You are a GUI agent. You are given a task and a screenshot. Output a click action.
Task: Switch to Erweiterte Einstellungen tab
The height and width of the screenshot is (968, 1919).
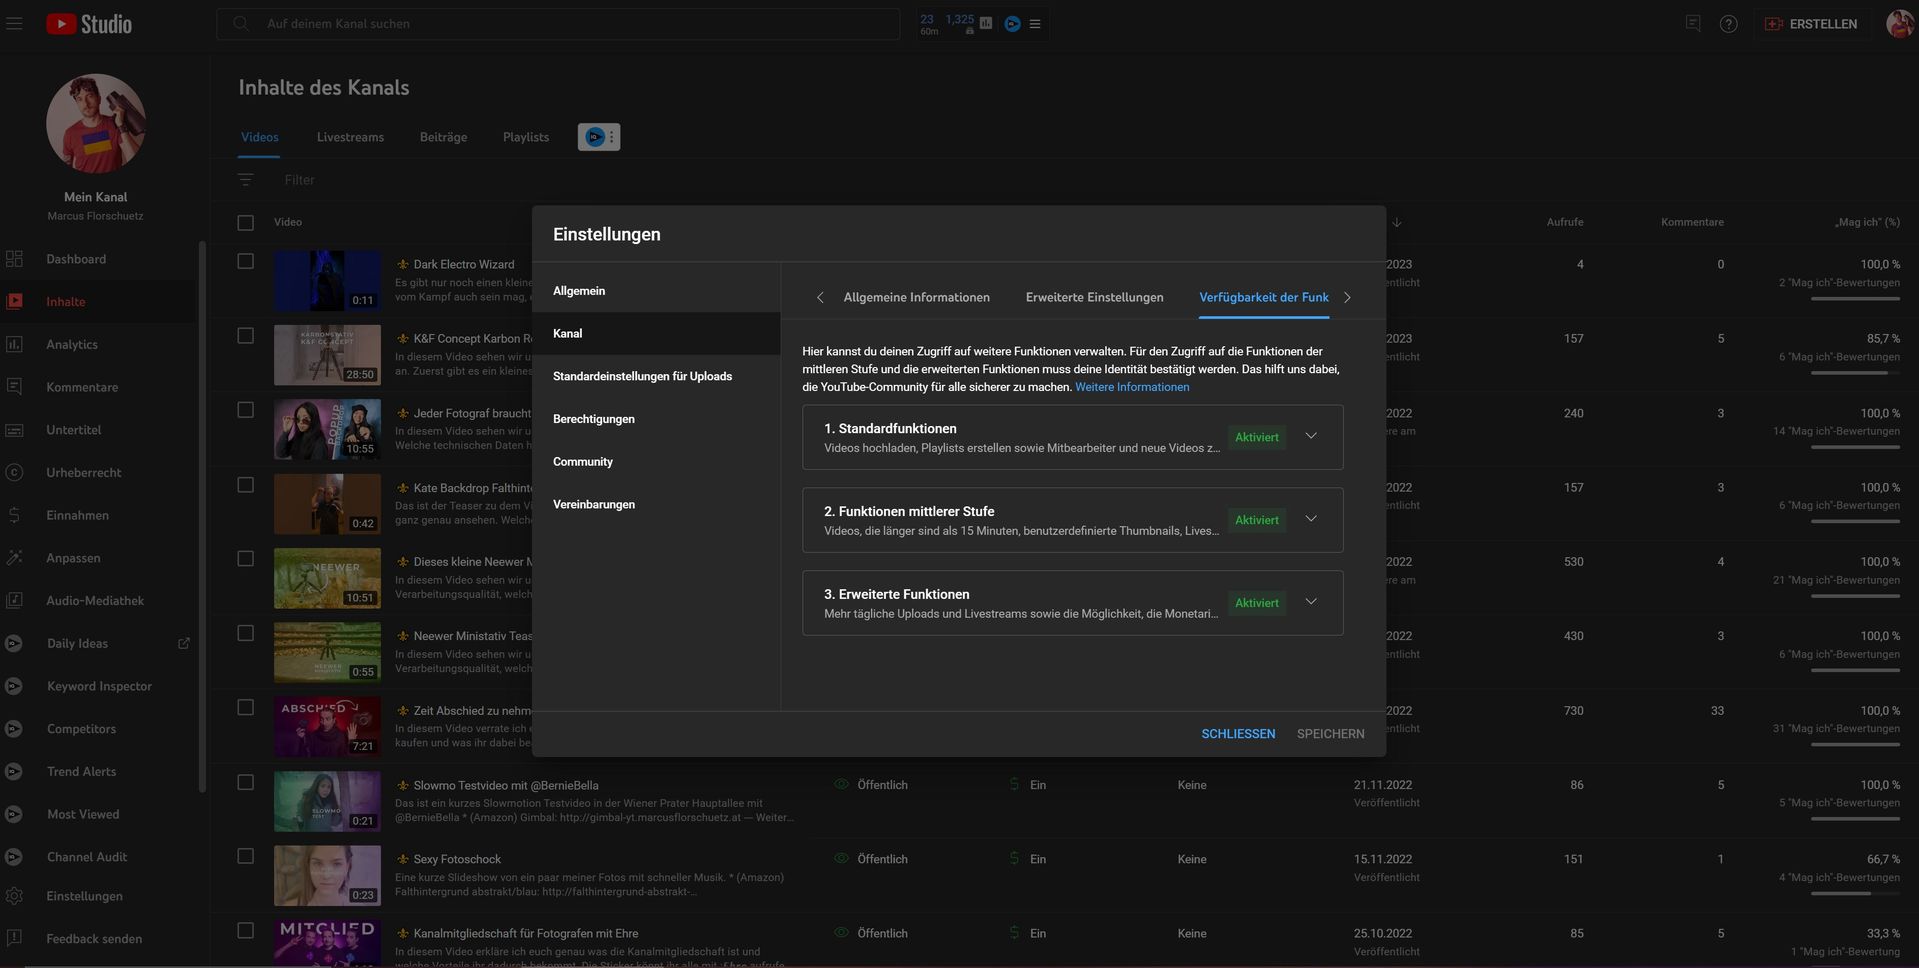[1094, 297]
